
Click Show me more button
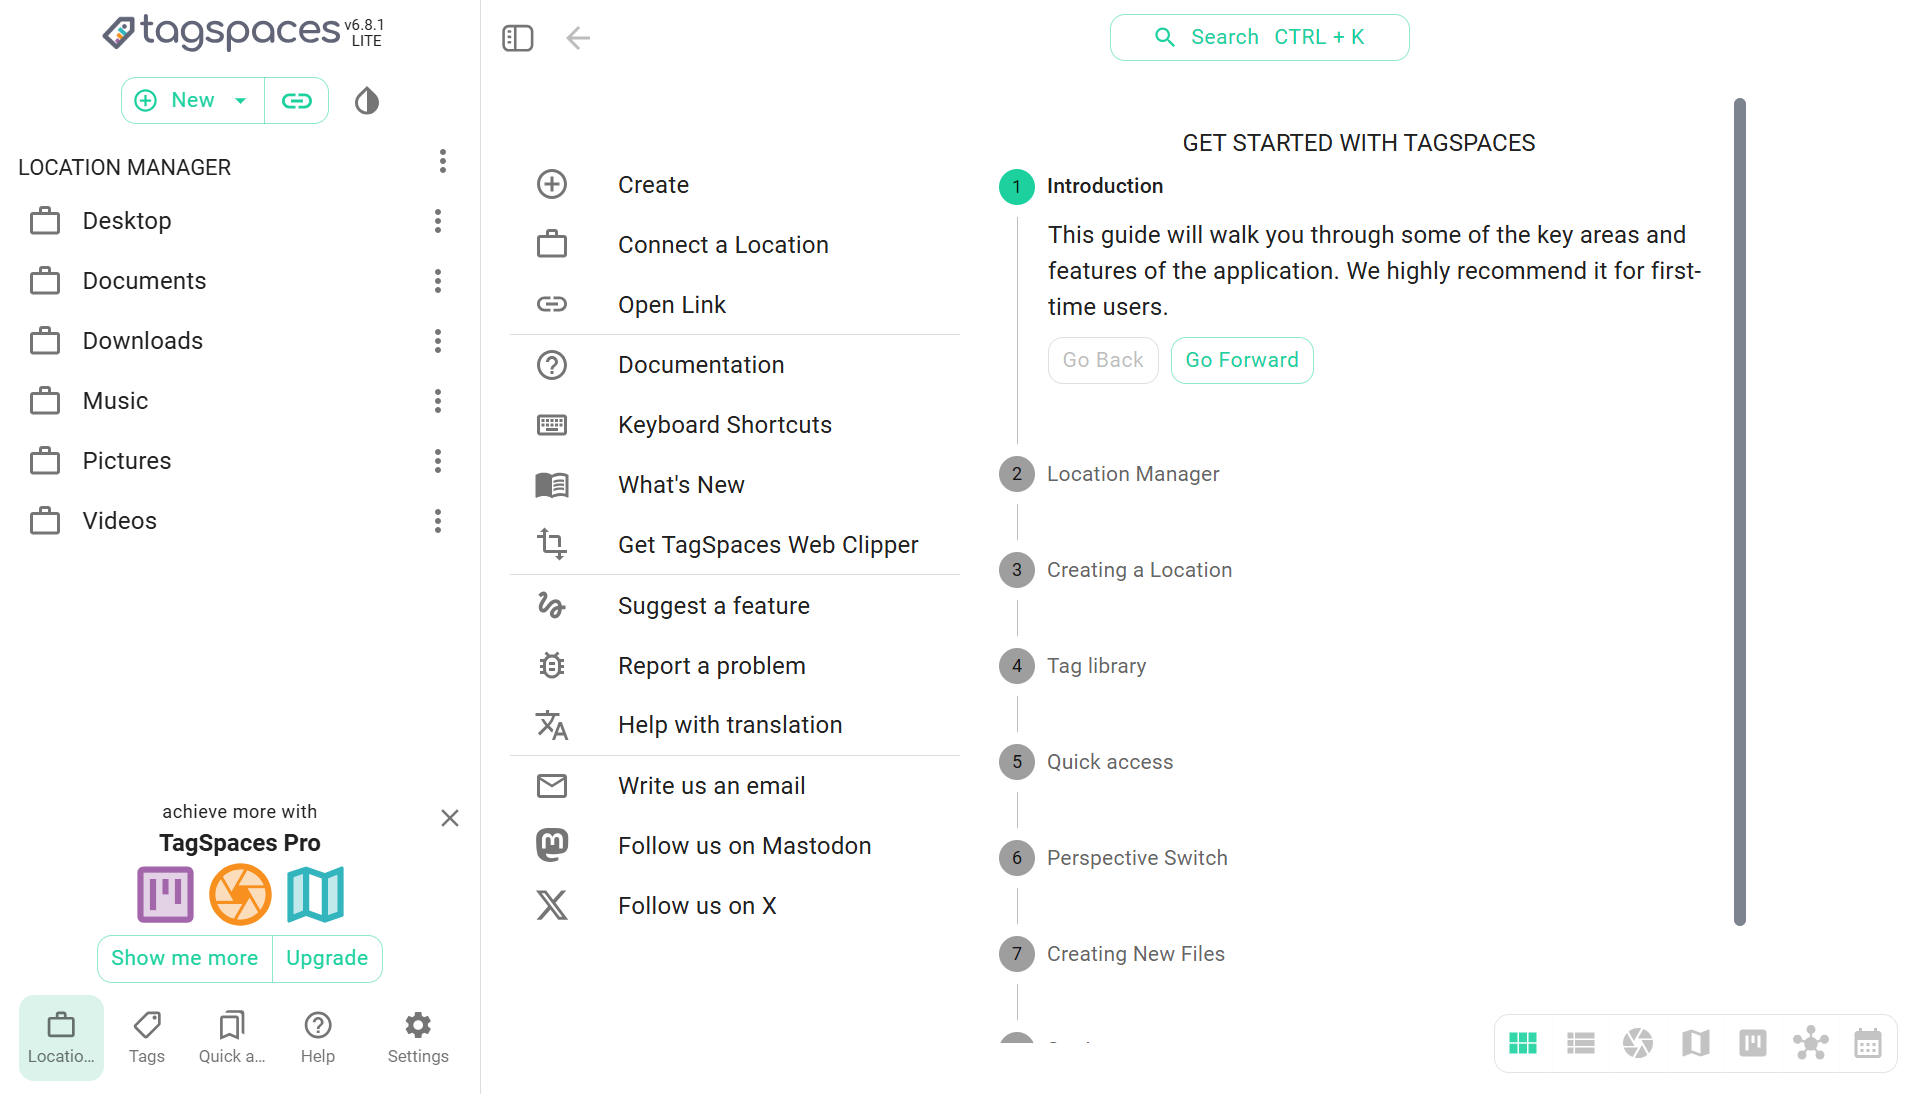pos(185,958)
